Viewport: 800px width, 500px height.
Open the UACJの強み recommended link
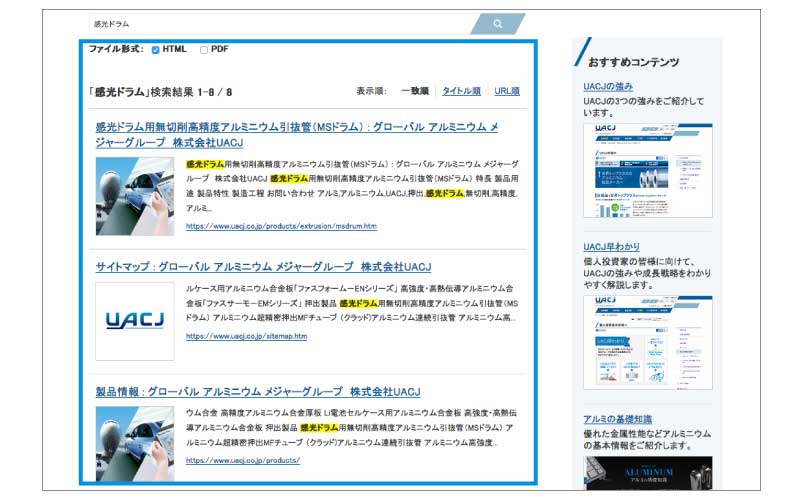click(x=608, y=86)
